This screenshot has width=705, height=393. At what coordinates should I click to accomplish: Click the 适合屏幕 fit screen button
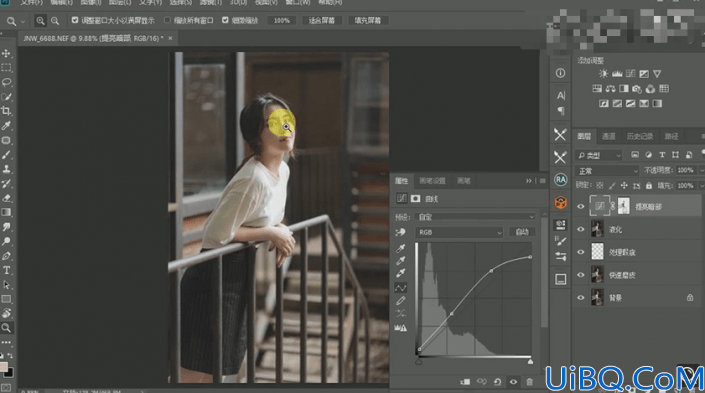click(x=321, y=21)
